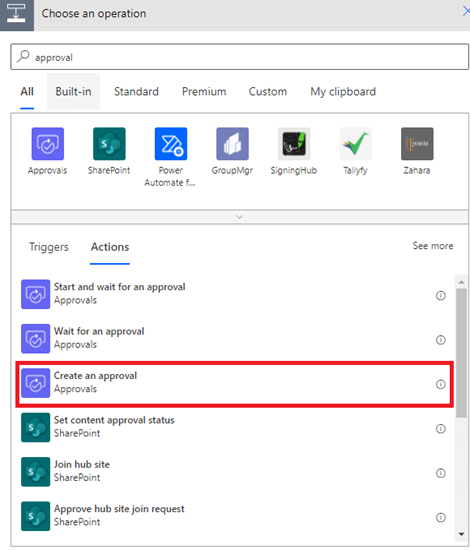Click the See more link

433,246
